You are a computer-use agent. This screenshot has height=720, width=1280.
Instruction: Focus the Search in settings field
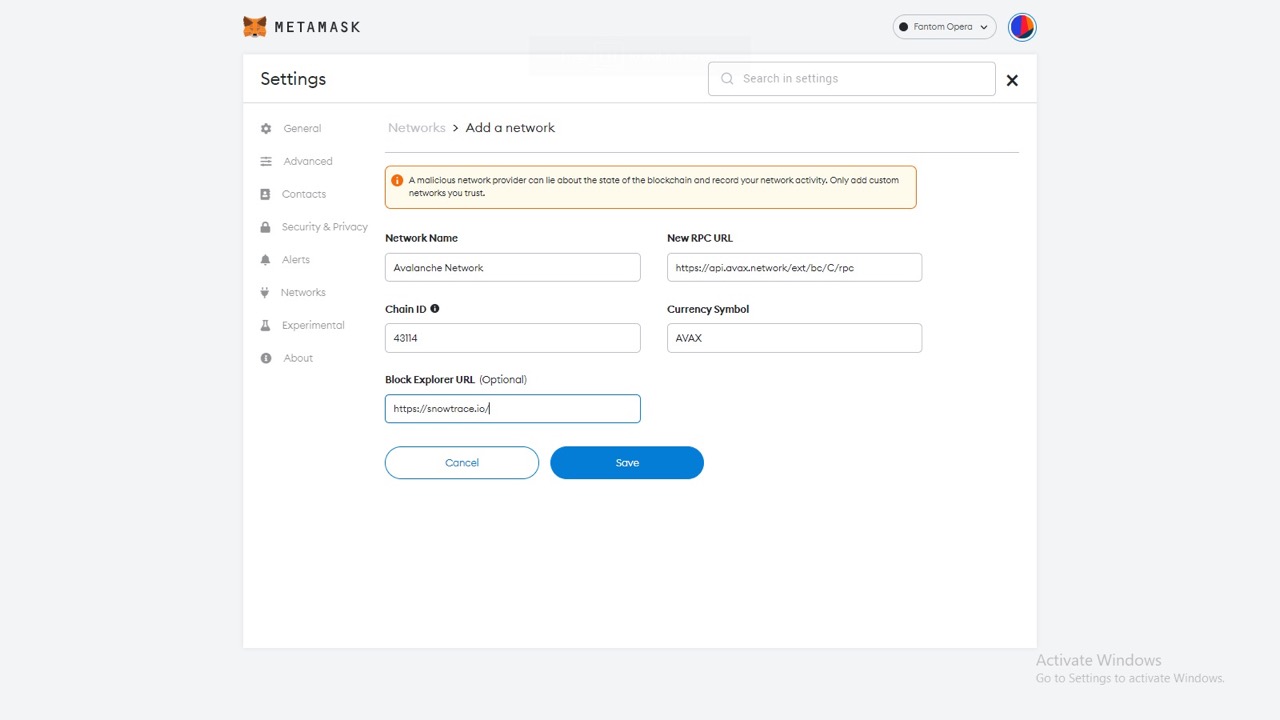[x=852, y=79]
